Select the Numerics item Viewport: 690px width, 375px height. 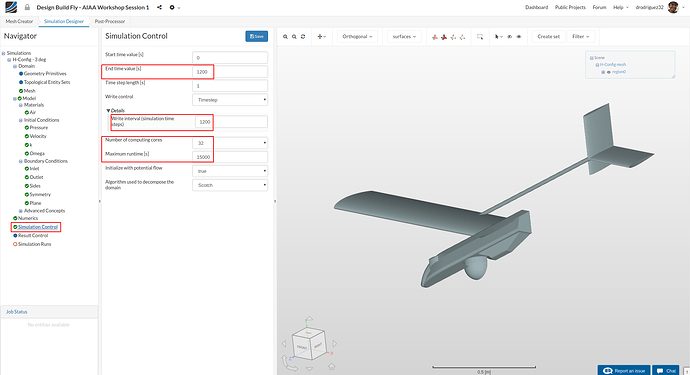[28, 218]
